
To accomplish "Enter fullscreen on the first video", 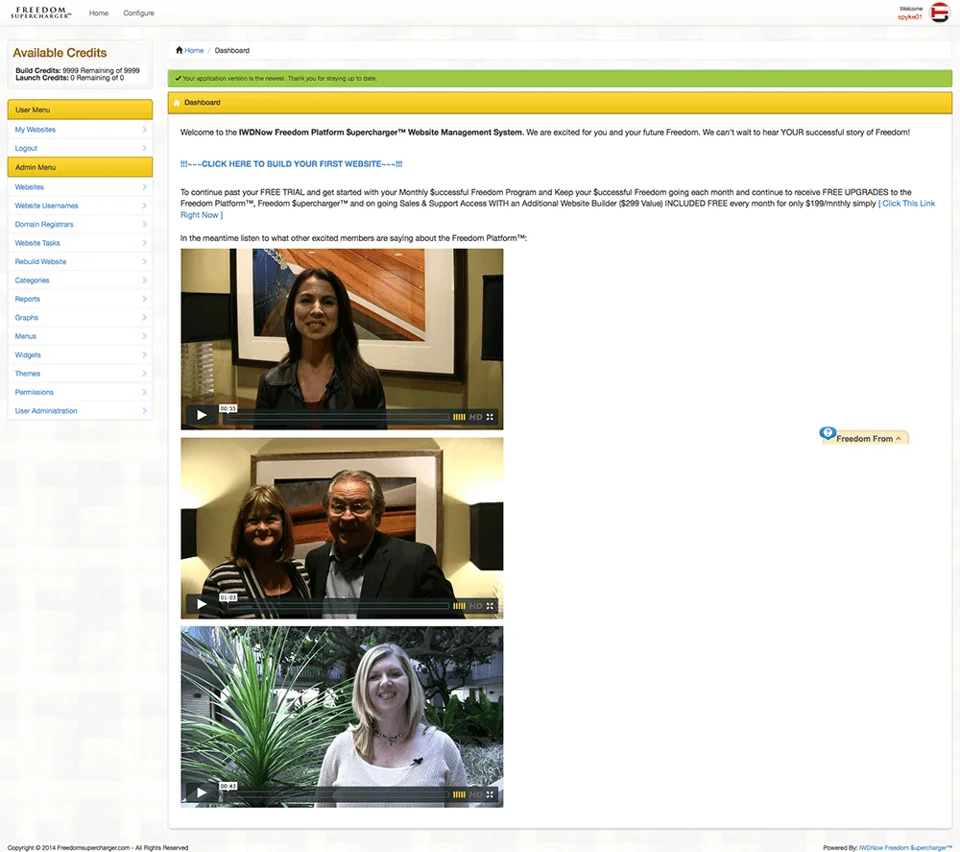I will pos(490,417).
